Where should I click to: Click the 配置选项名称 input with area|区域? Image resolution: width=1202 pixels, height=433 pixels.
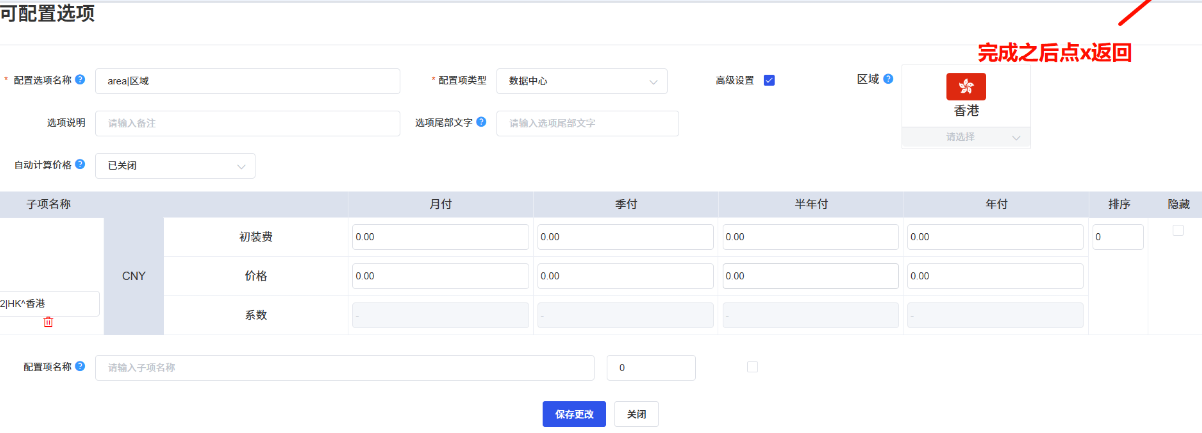[x=247, y=81]
